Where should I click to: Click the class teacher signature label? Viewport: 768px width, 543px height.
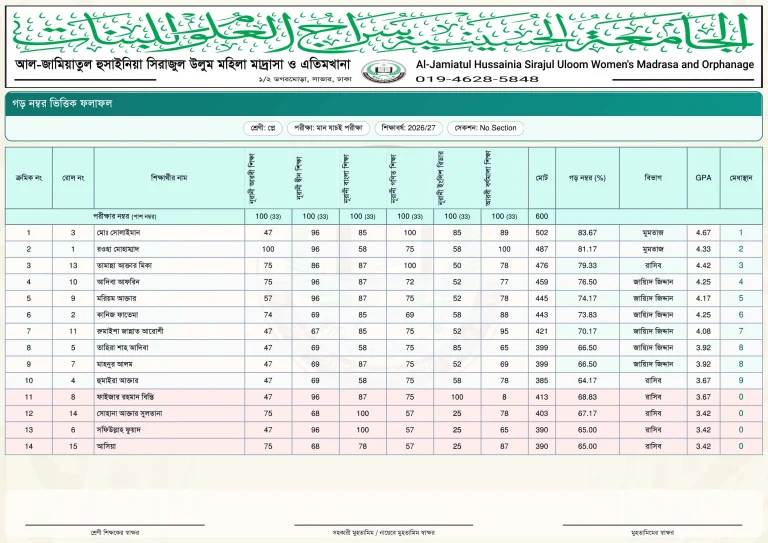coord(115,532)
